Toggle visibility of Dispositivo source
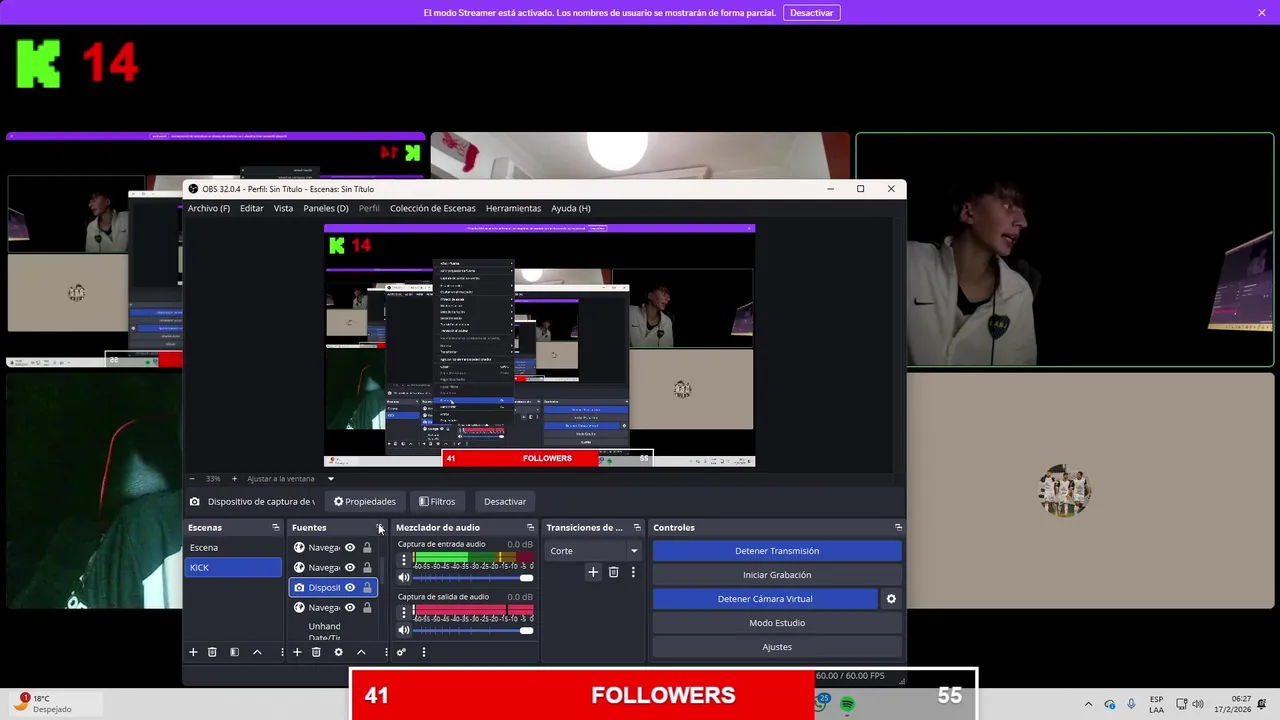This screenshot has height=720, width=1280. pyautogui.click(x=350, y=588)
